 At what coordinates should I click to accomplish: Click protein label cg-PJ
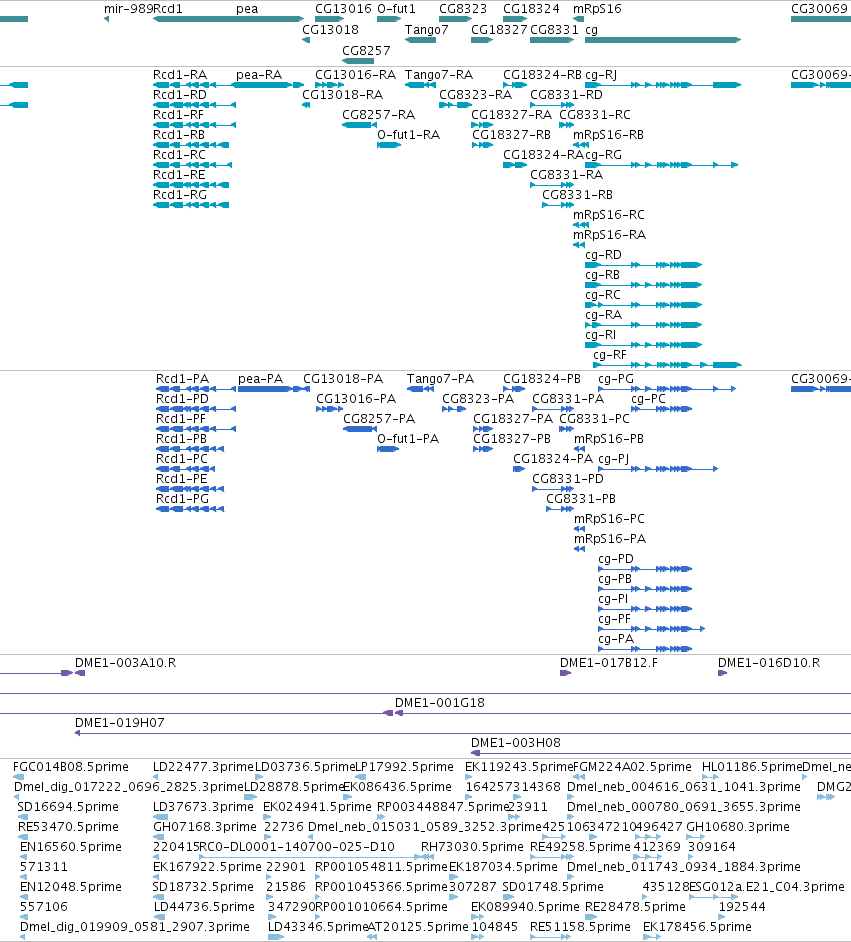tap(614, 459)
